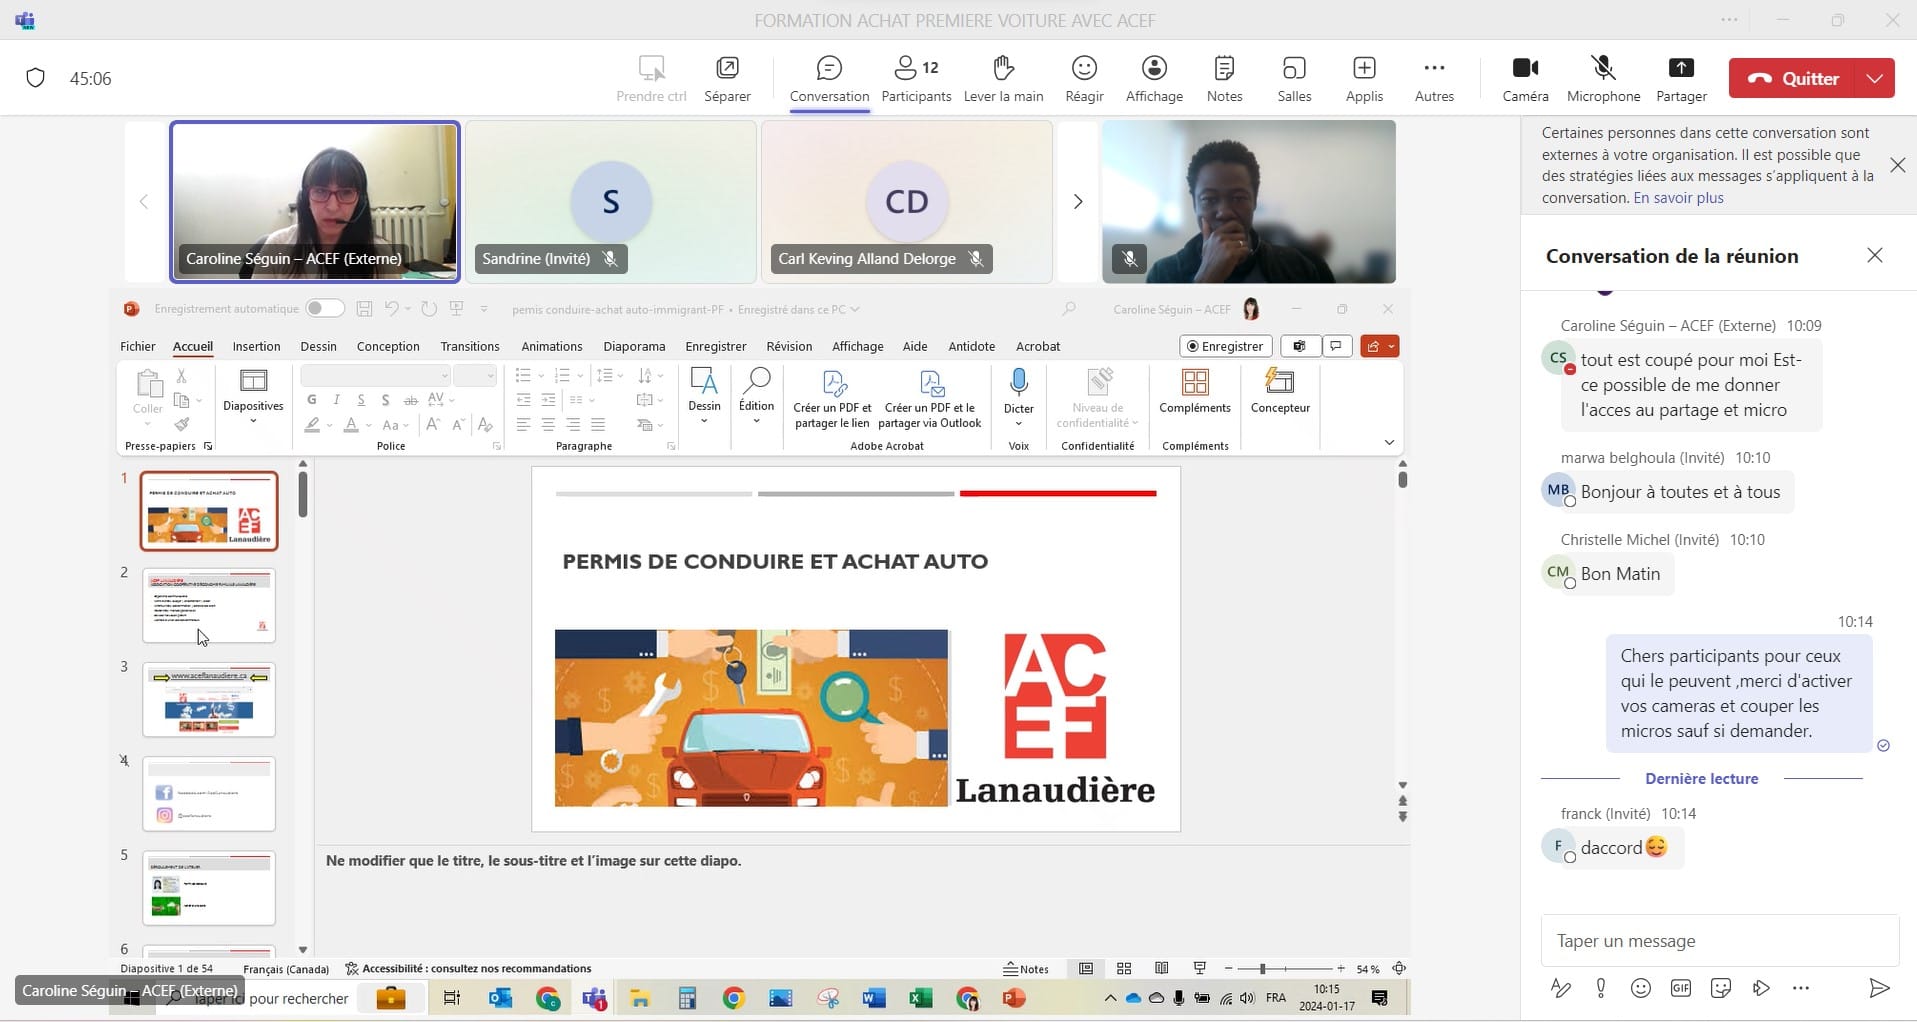Open meeting Notes in toolbar
1917x1022 pixels.
click(1224, 79)
